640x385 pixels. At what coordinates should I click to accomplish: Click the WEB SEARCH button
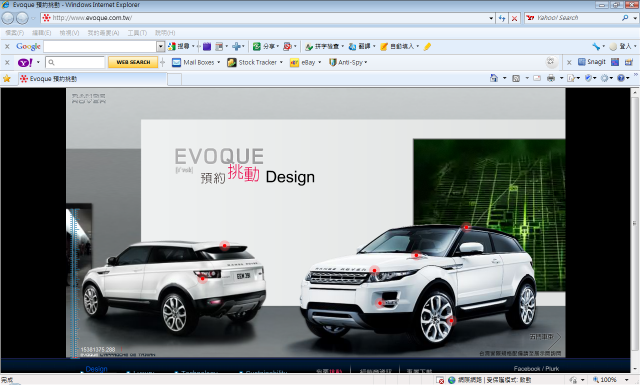[x=133, y=62]
